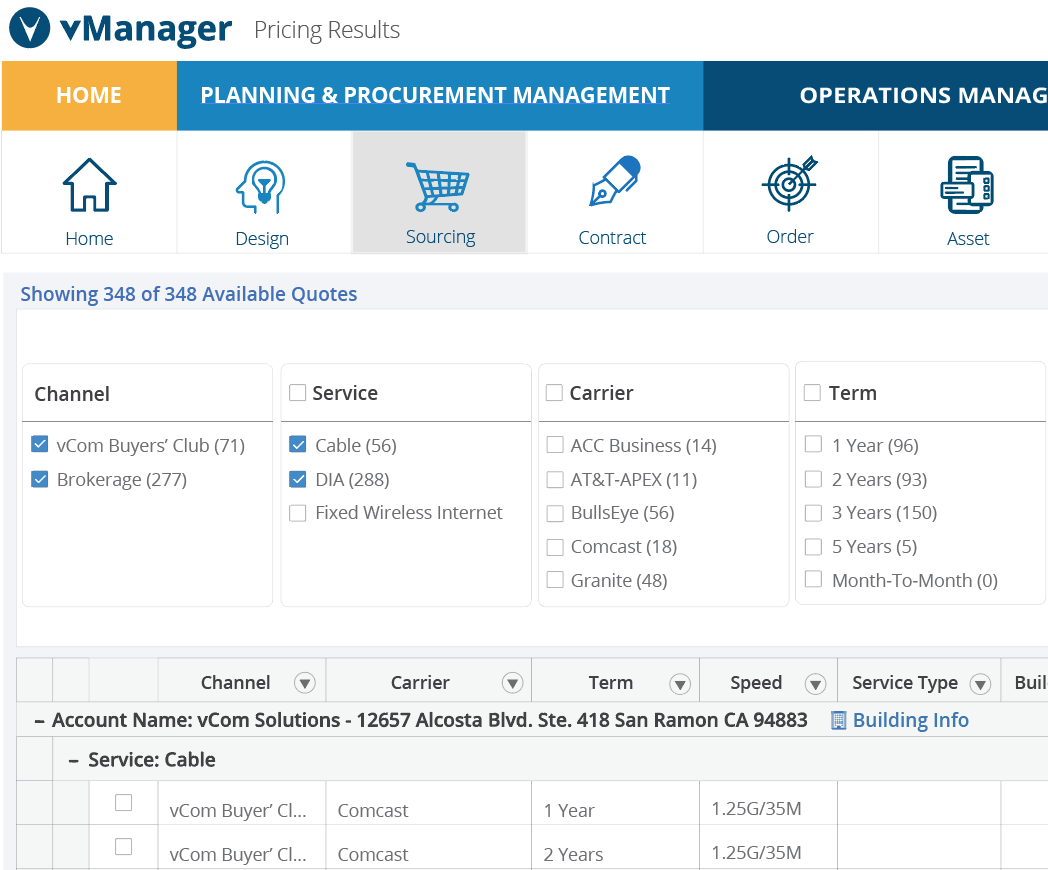This screenshot has height=870, width=1048.
Task: Click the building icon beside Building Info
Action: point(837,719)
